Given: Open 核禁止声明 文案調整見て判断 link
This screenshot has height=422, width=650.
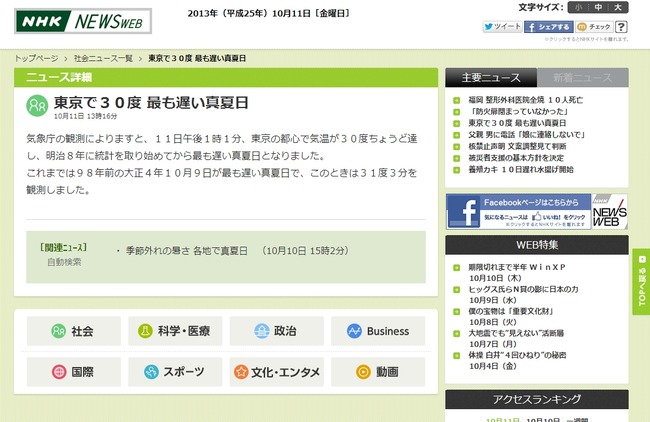Looking at the screenshot, I should pyautogui.click(x=517, y=146).
